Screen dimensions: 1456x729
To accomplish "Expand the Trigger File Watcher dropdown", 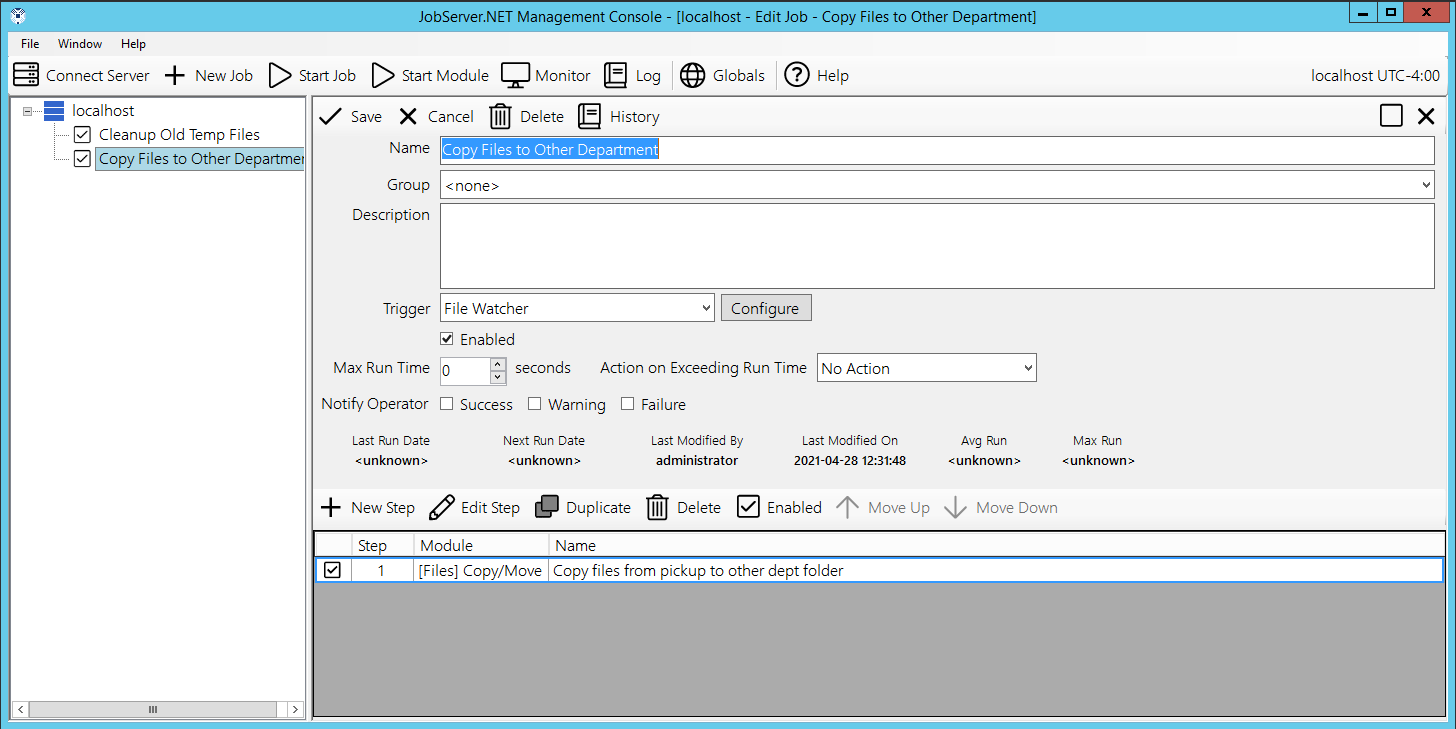I will [x=577, y=308].
